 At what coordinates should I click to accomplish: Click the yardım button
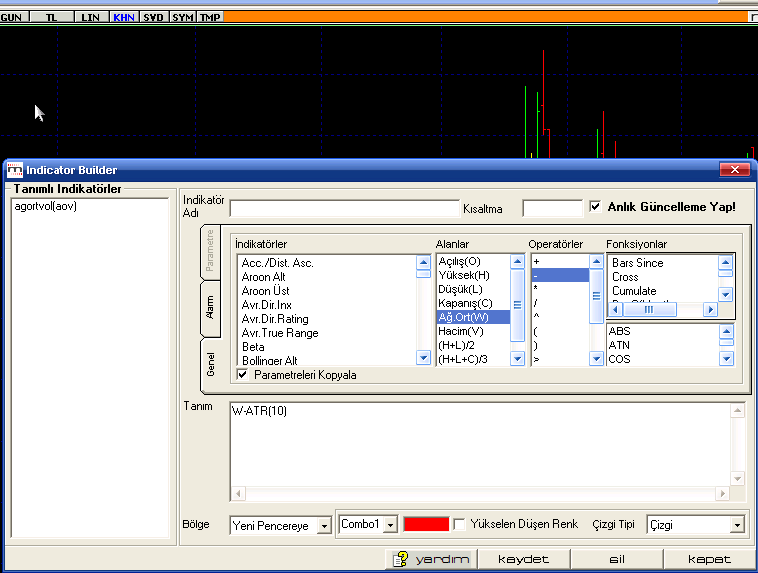click(x=431, y=559)
